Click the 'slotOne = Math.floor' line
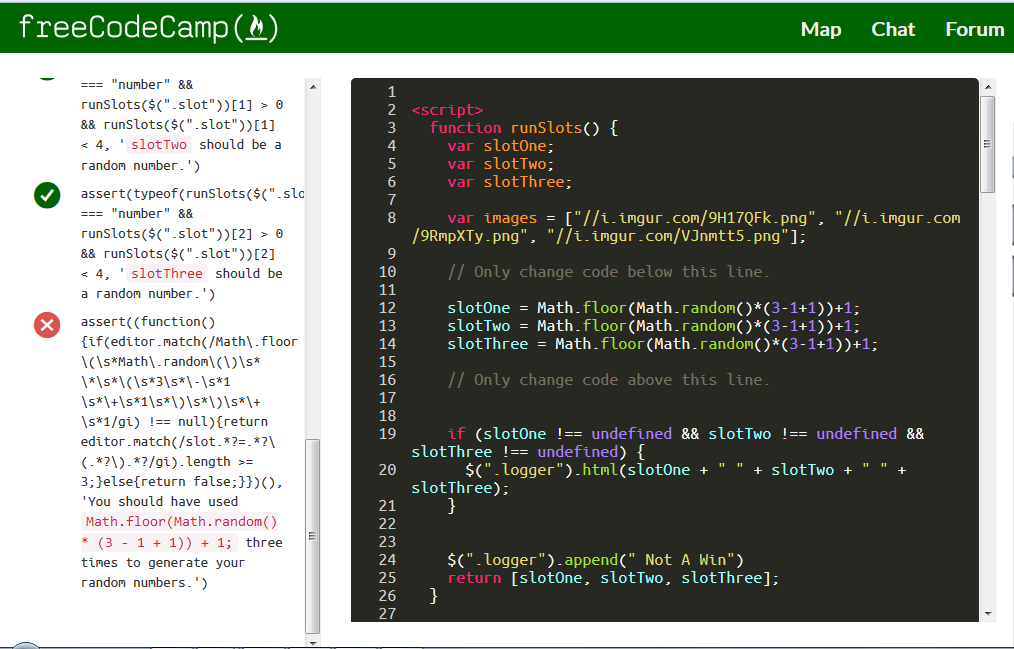 654,308
